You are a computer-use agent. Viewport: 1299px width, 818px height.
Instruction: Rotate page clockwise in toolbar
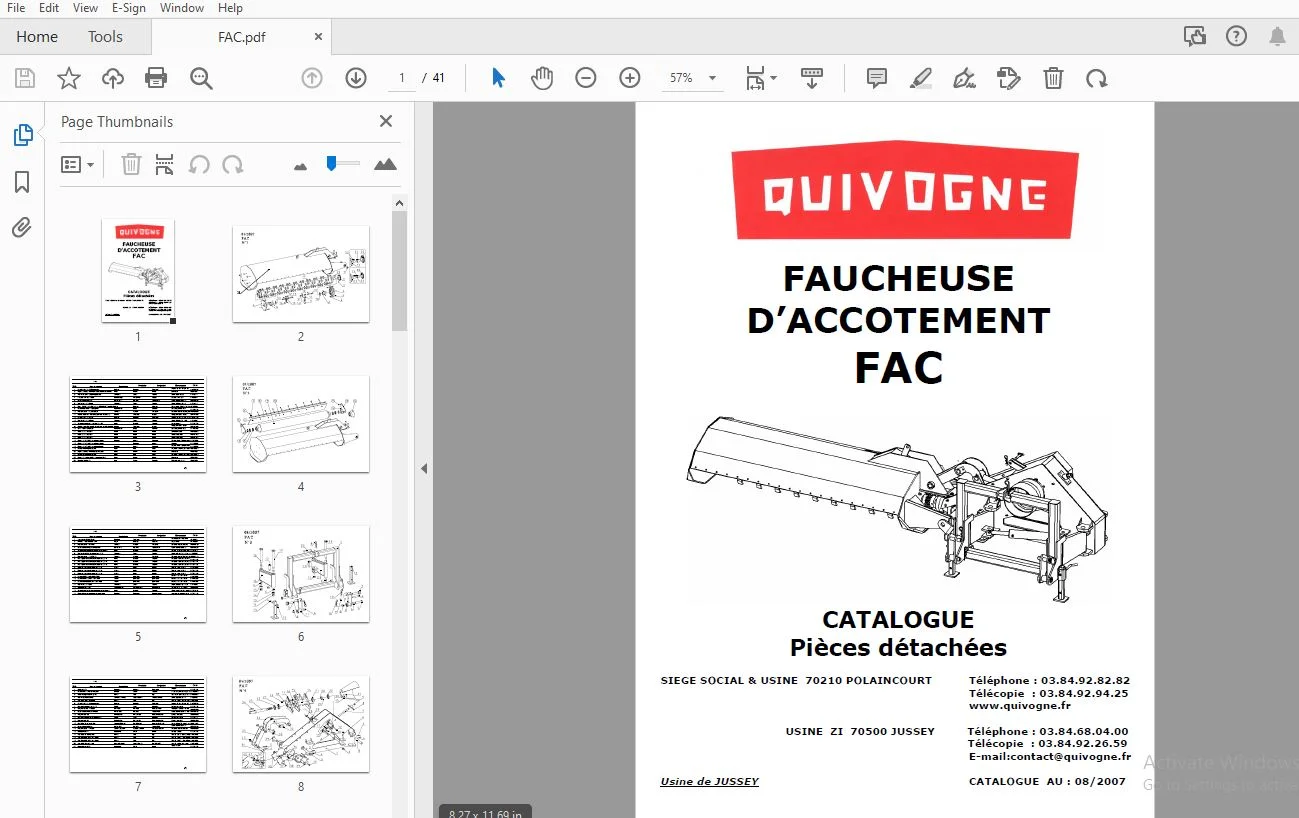point(1097,78)
